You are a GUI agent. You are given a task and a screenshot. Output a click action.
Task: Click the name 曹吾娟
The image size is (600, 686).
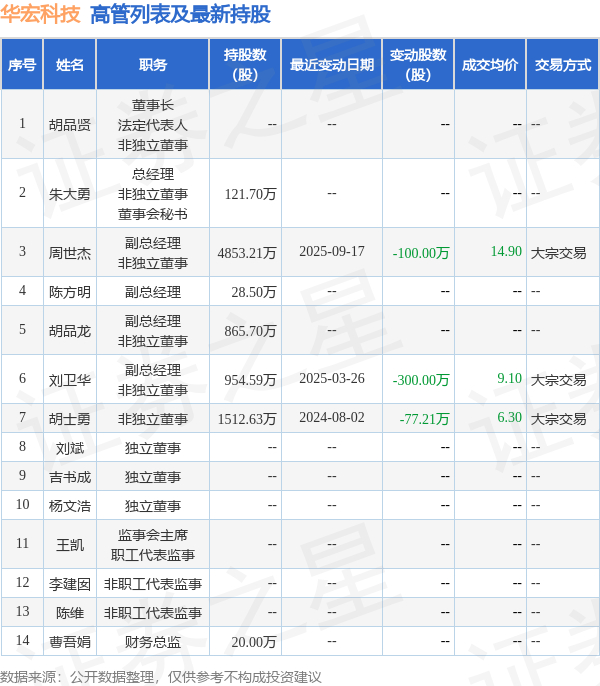[x=70, y=642]
